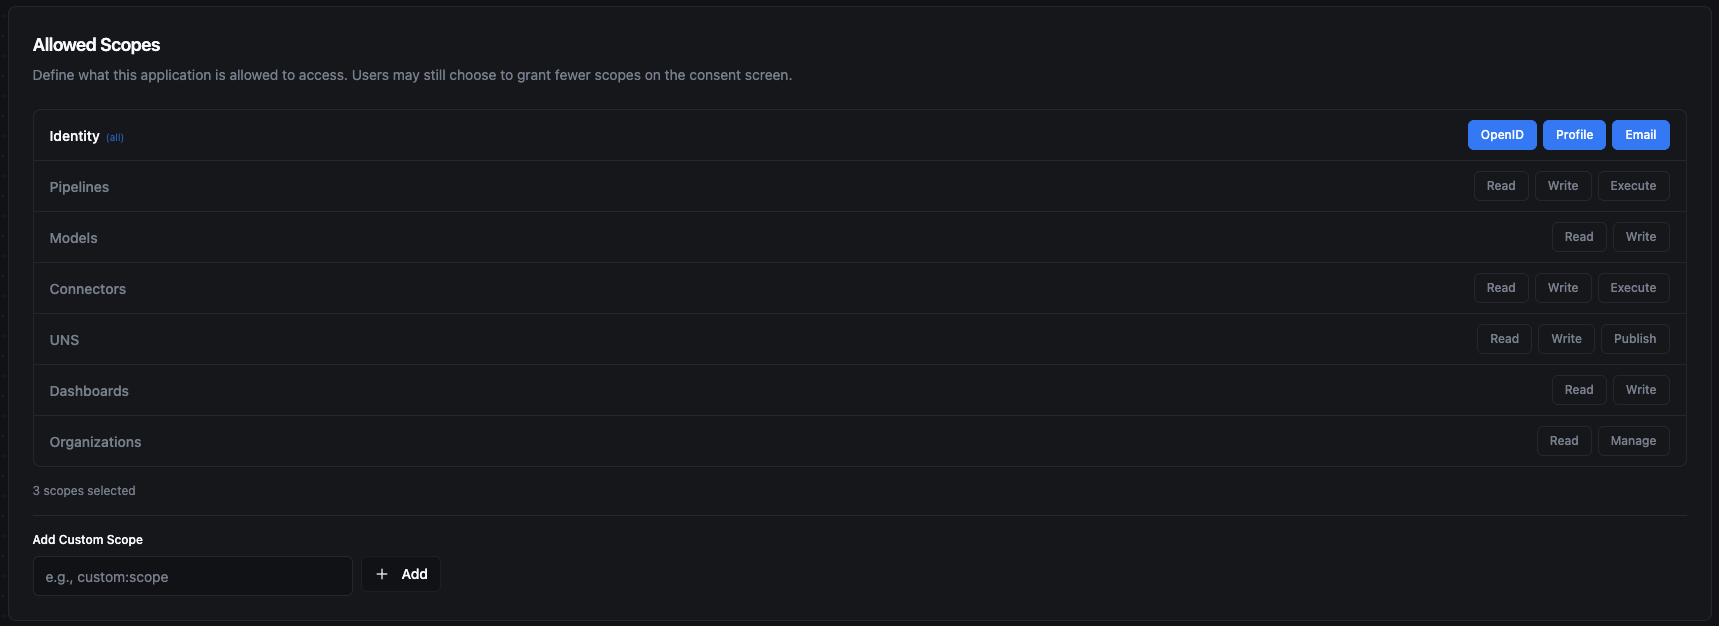Allow Connectors Execute access
Viewport: 1719px width, 626px height.
1632,288
